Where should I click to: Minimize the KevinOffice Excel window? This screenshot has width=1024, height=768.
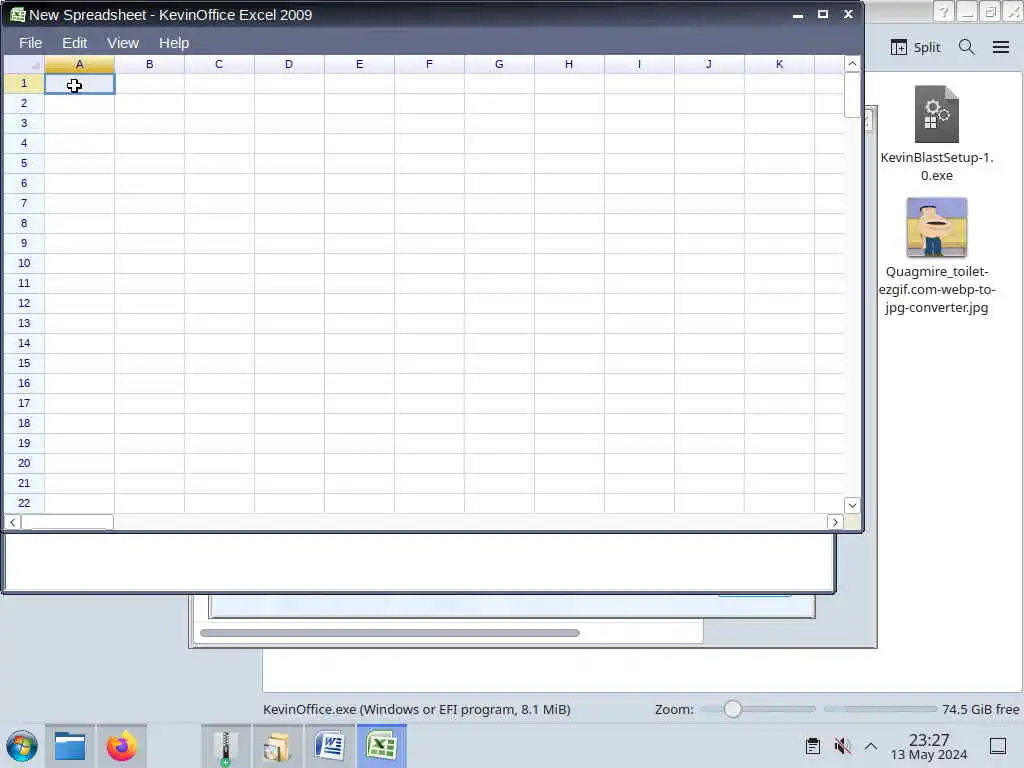798,14
